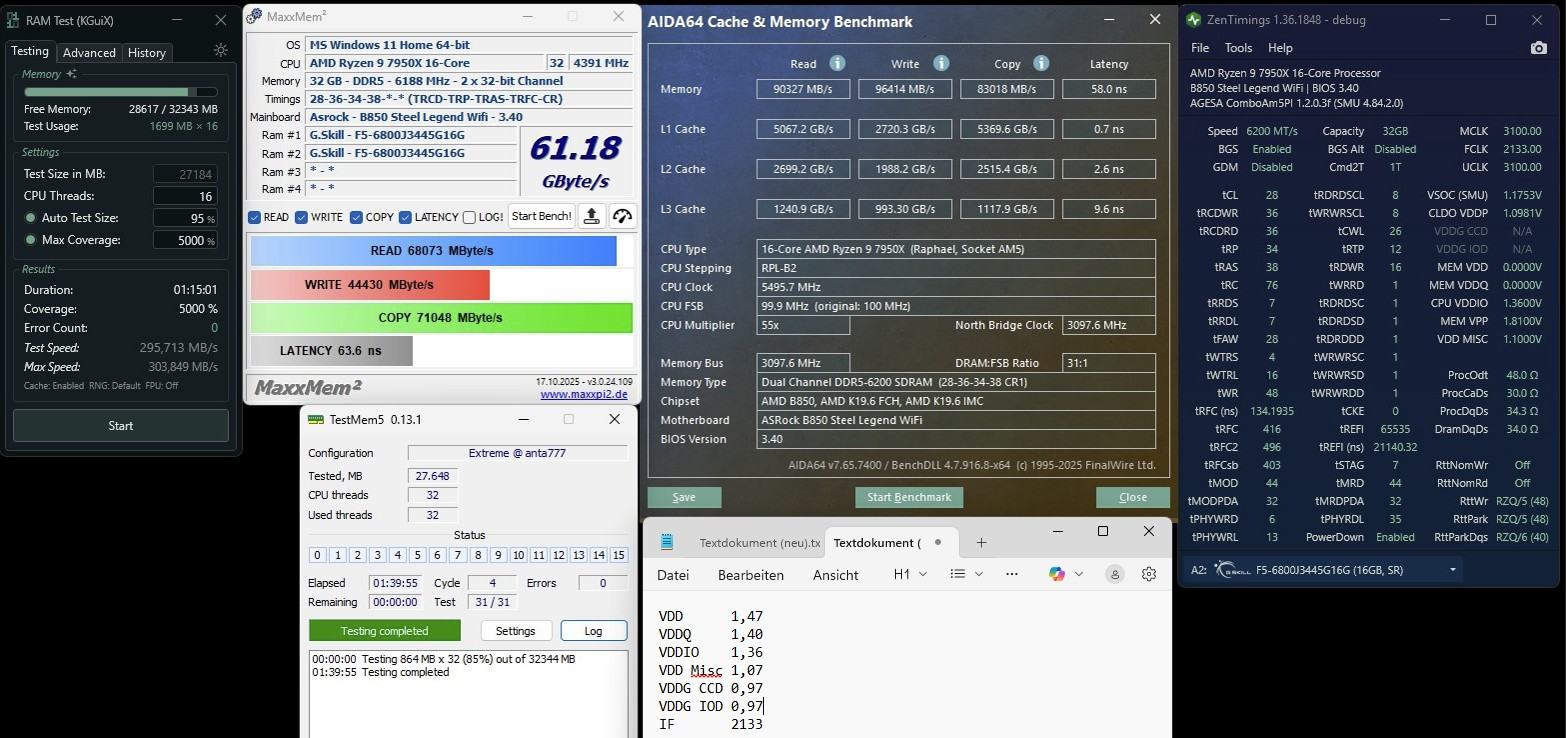Open the three-dot overflow menu in Notepad

click(x=1011, y=574)
